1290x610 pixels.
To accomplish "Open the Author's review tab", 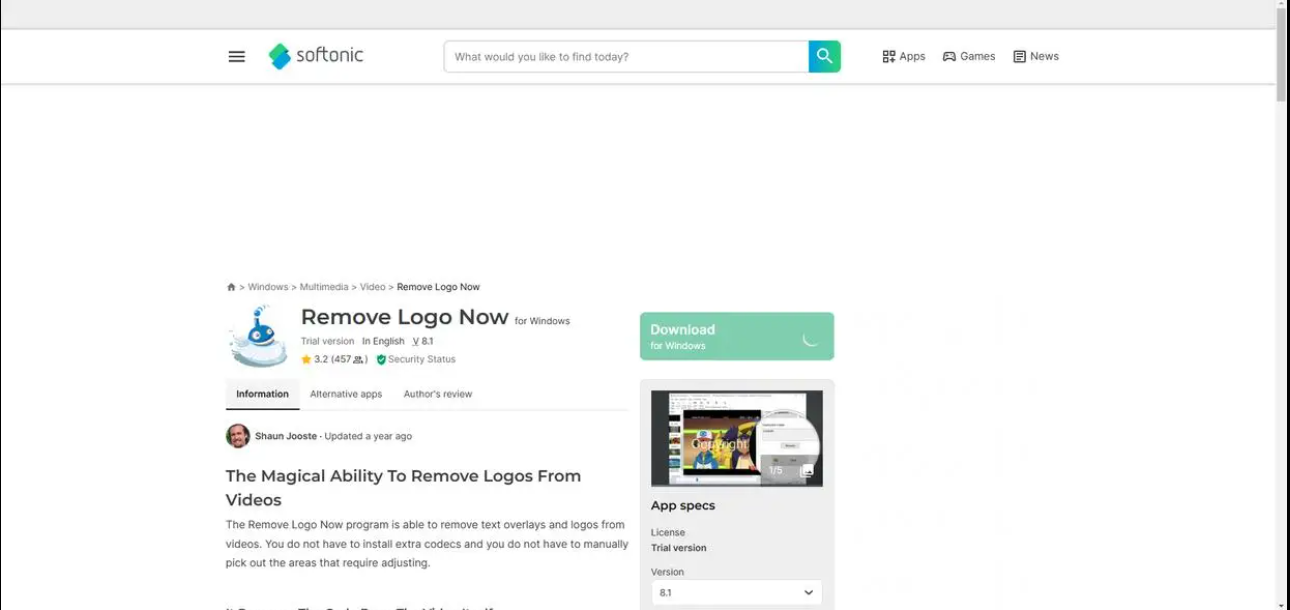I will [437, 394].
